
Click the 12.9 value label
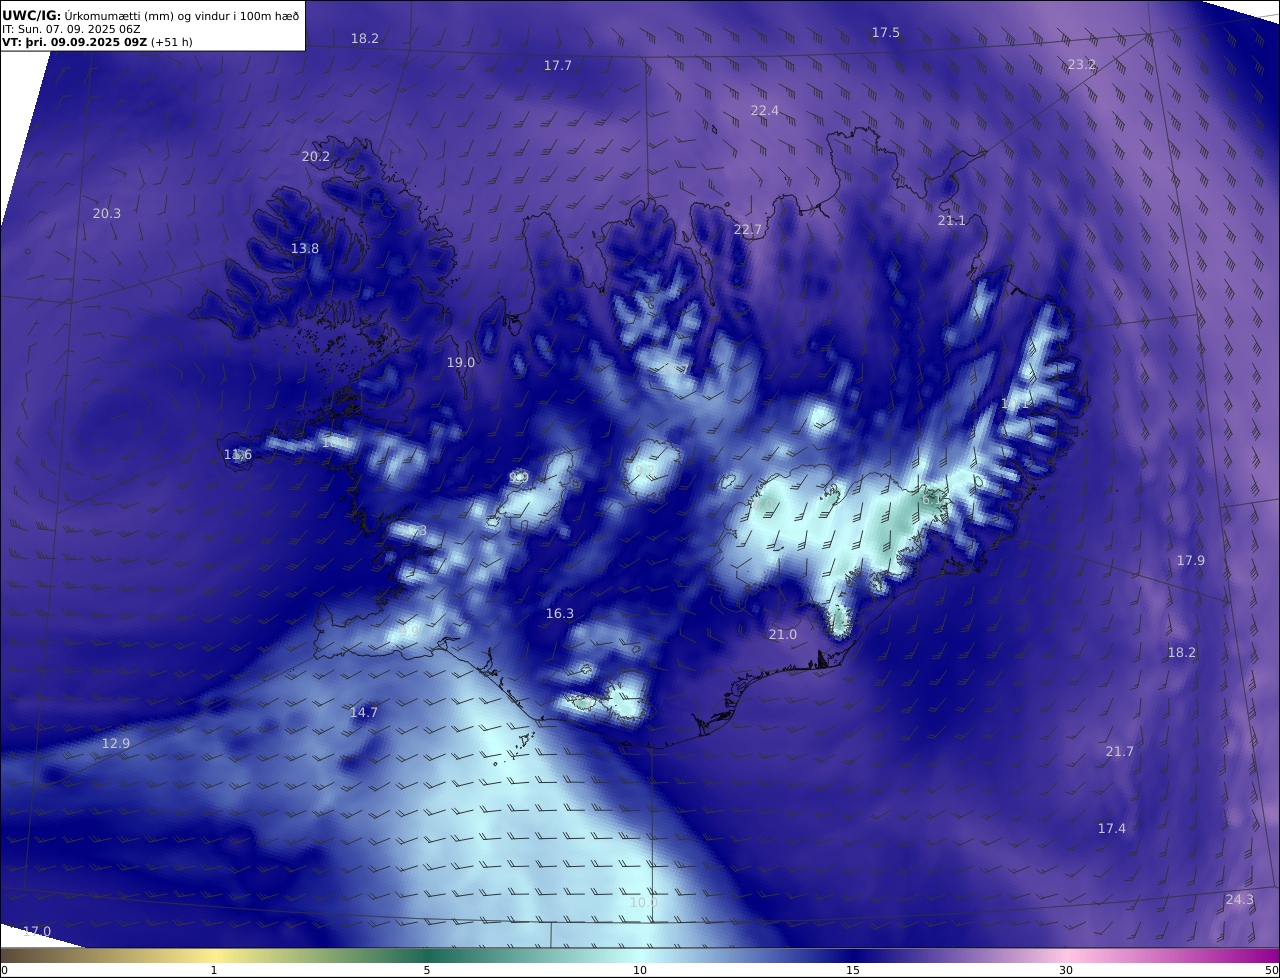(x=116, y=743)
